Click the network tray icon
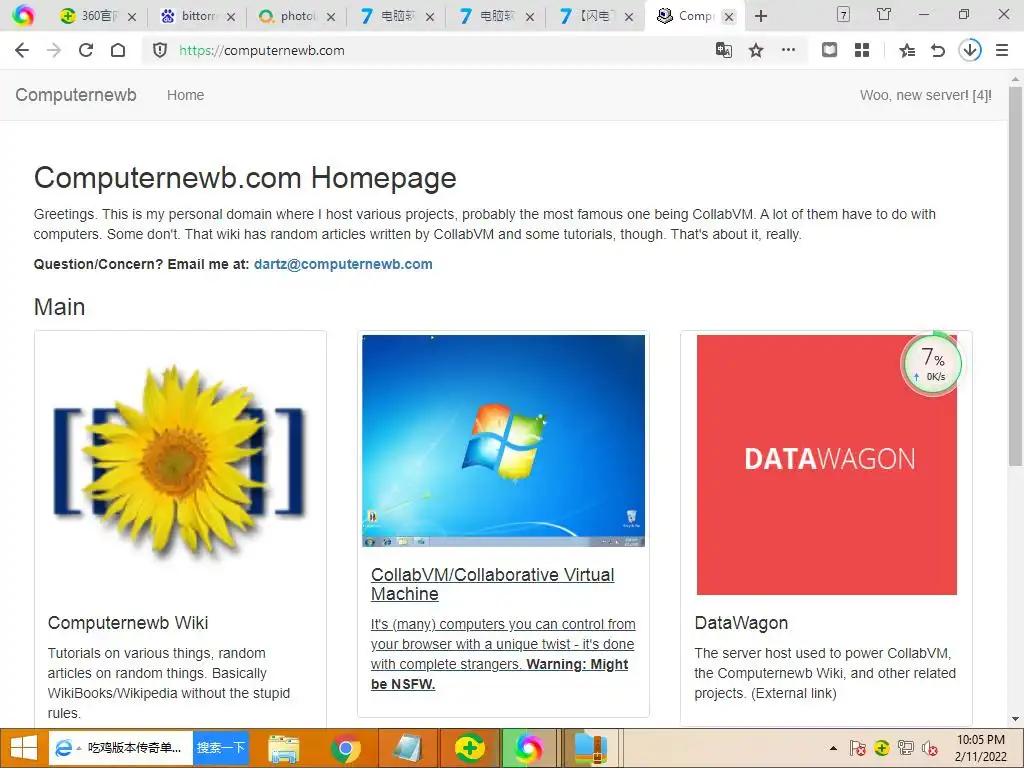 pyautogui.click(x=906, y=748)
